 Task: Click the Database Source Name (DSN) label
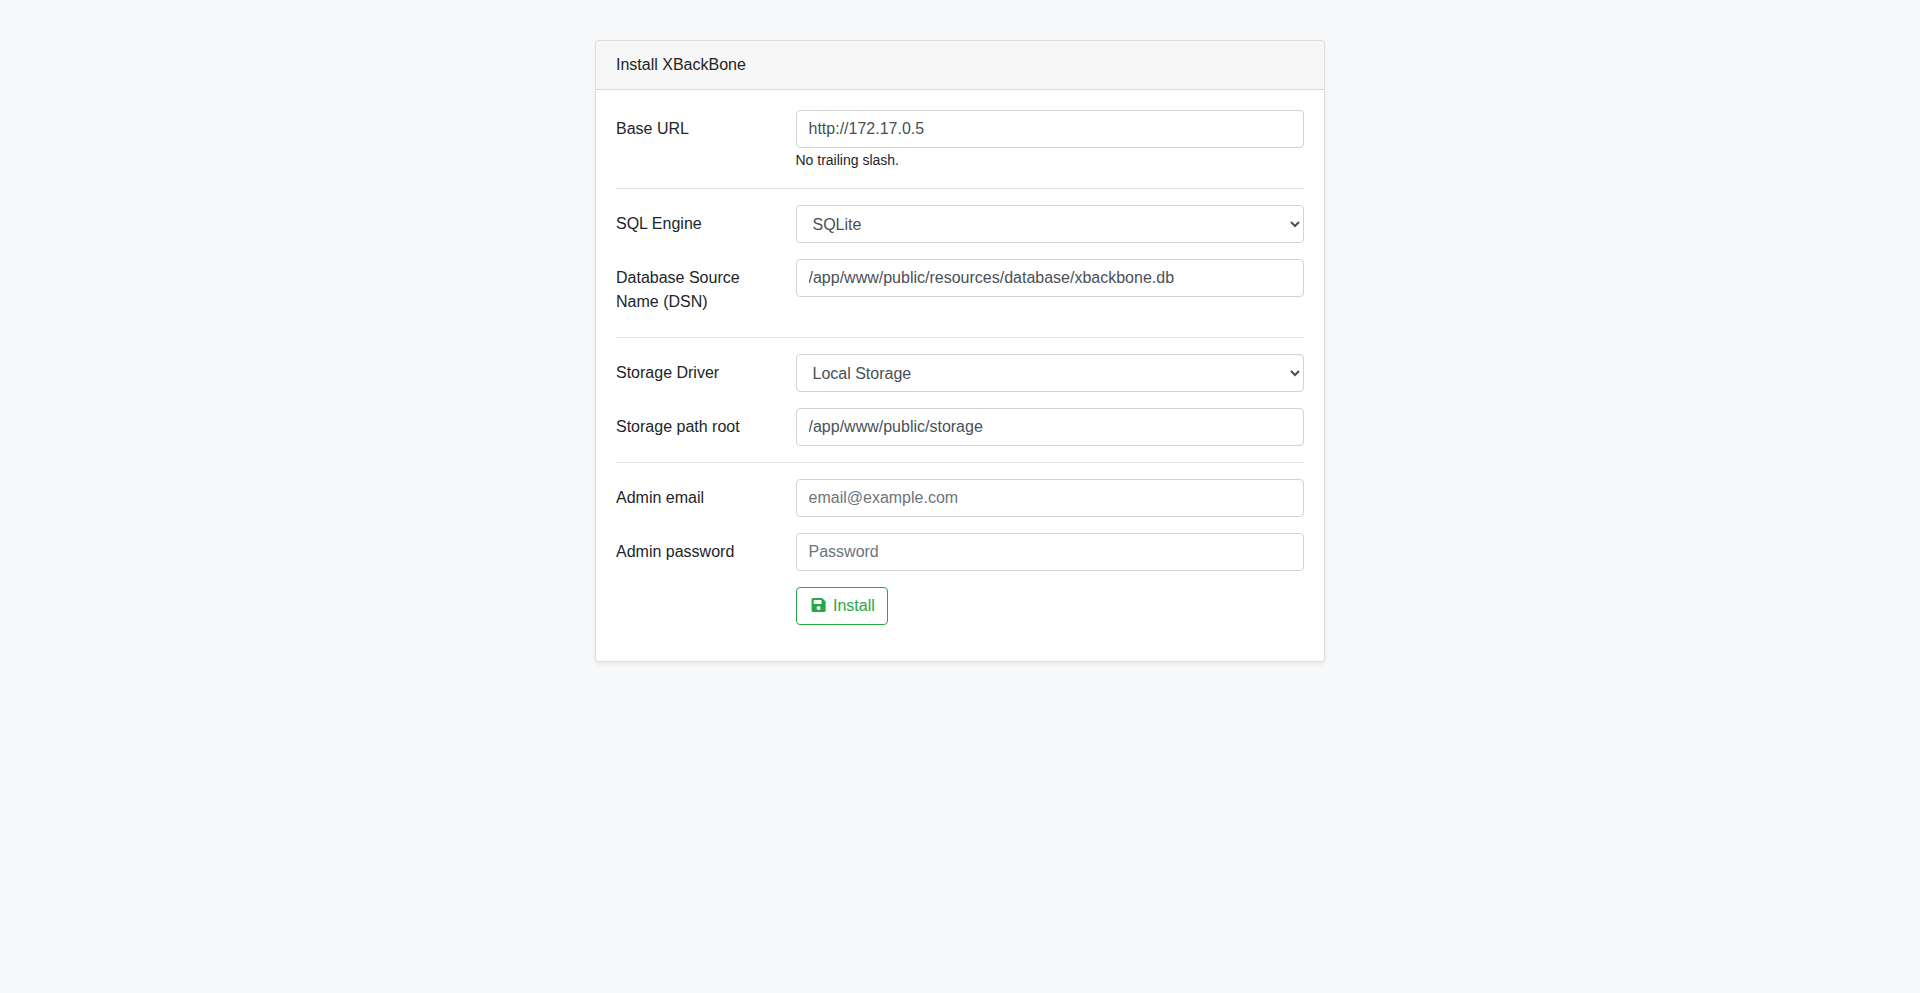click(677, 289)
